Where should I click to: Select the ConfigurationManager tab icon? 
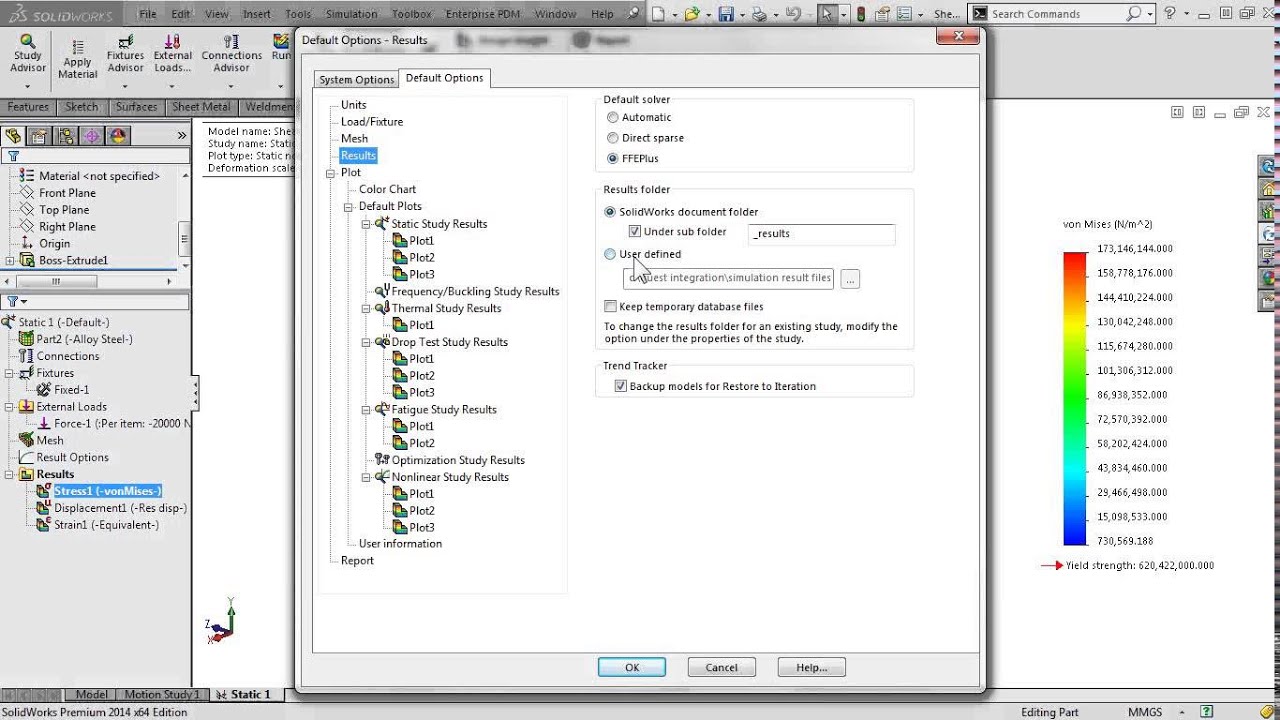[x=66, y=136]
